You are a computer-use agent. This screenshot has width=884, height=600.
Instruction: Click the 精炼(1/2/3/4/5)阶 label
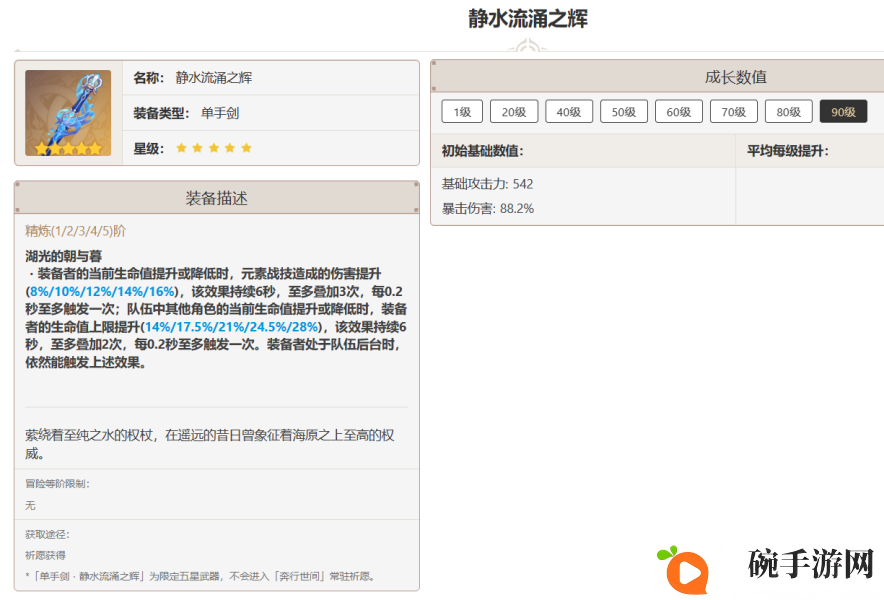76,231
